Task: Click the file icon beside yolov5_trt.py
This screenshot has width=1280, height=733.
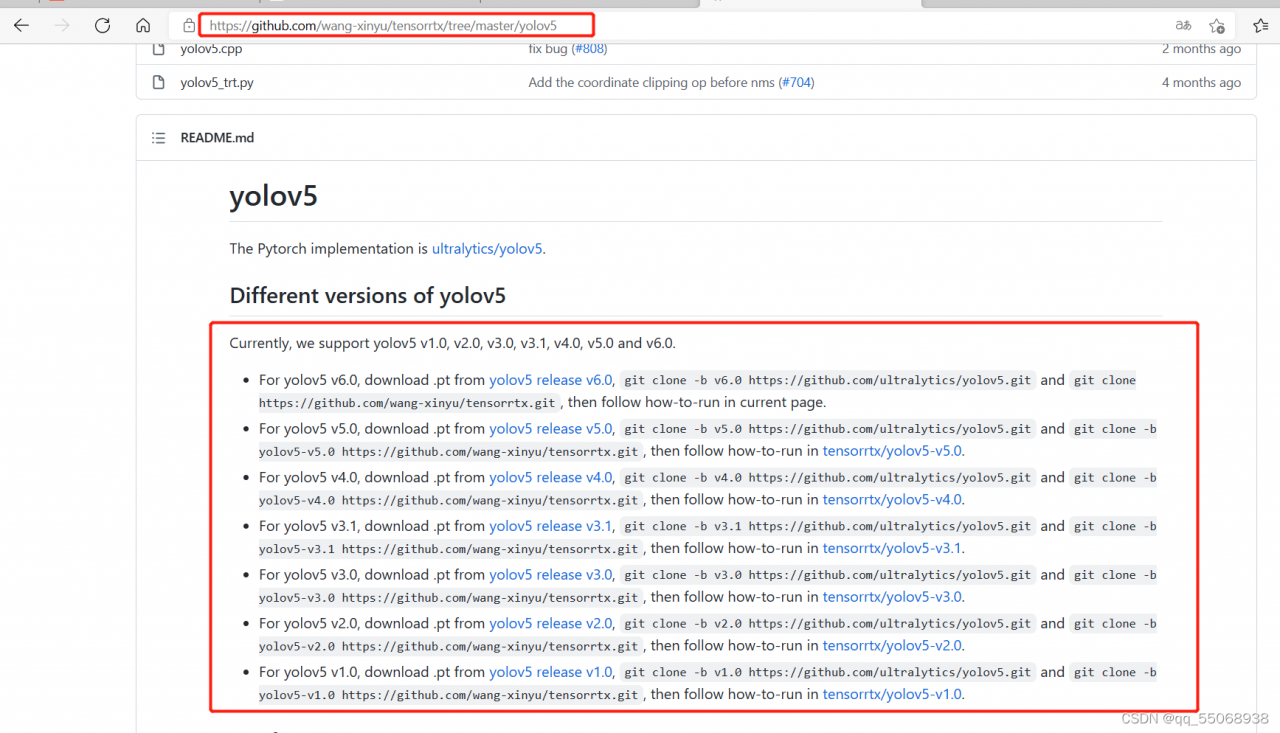Action: (158, 83)
